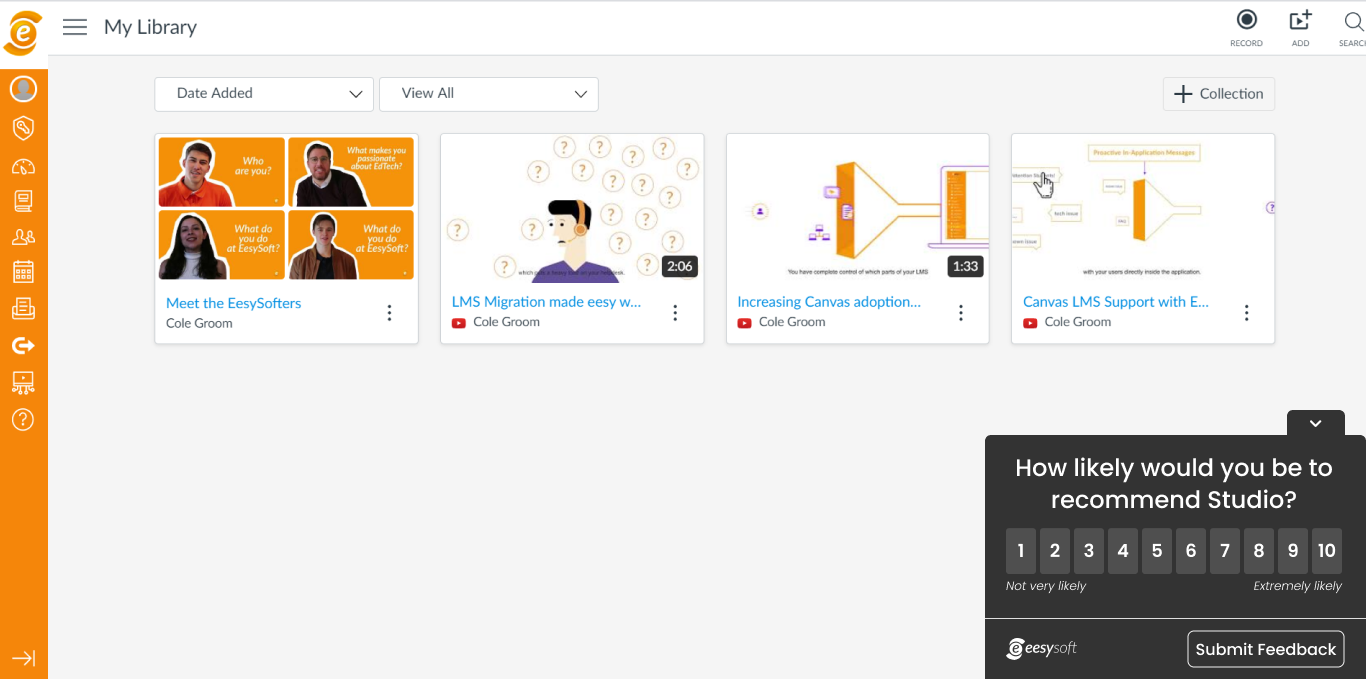Rate recommendation as 5
This screenshot has height=679, width=1366.
coord(1157,551)
